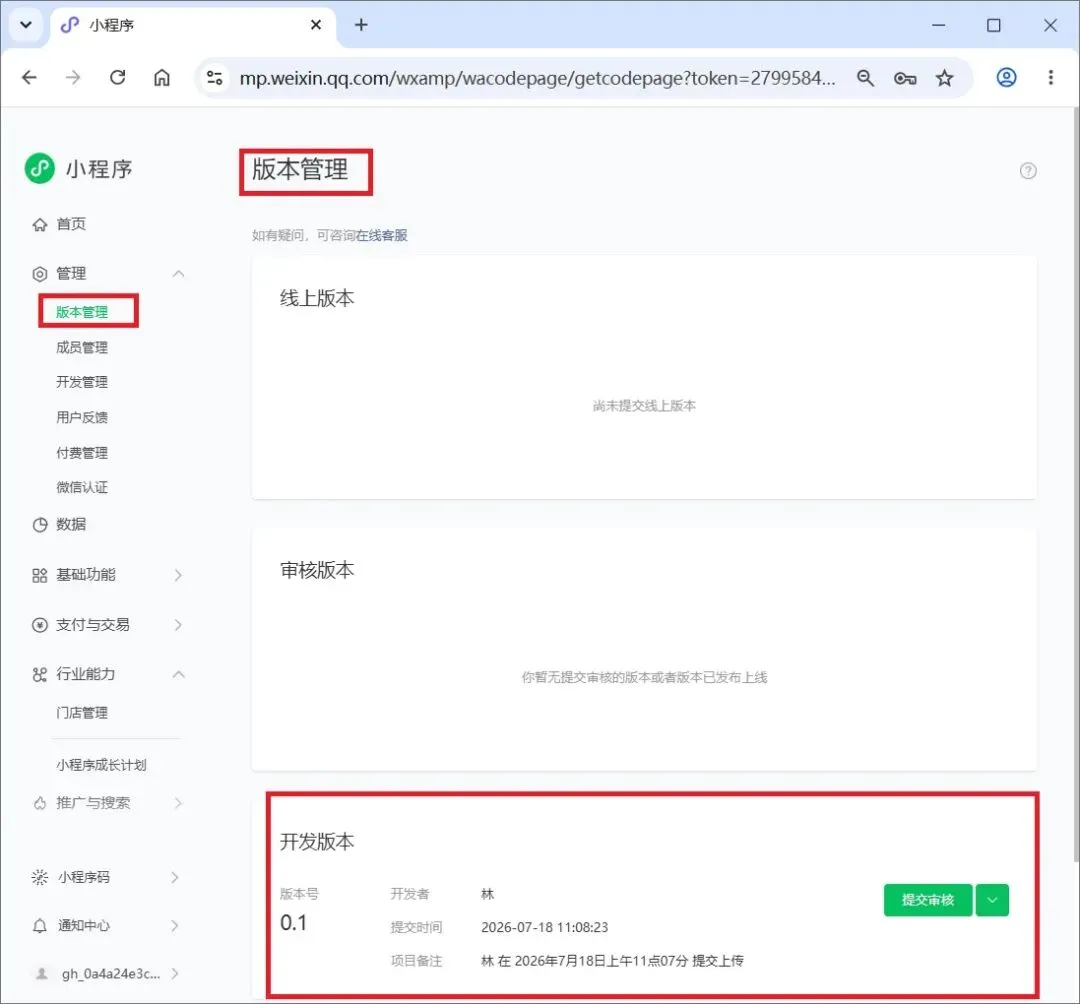Image resolution: width=1080 pixels, height=1004 pixels.
Task: Expand the 通知中心 menu chevron
Action: tap(175, 925)
